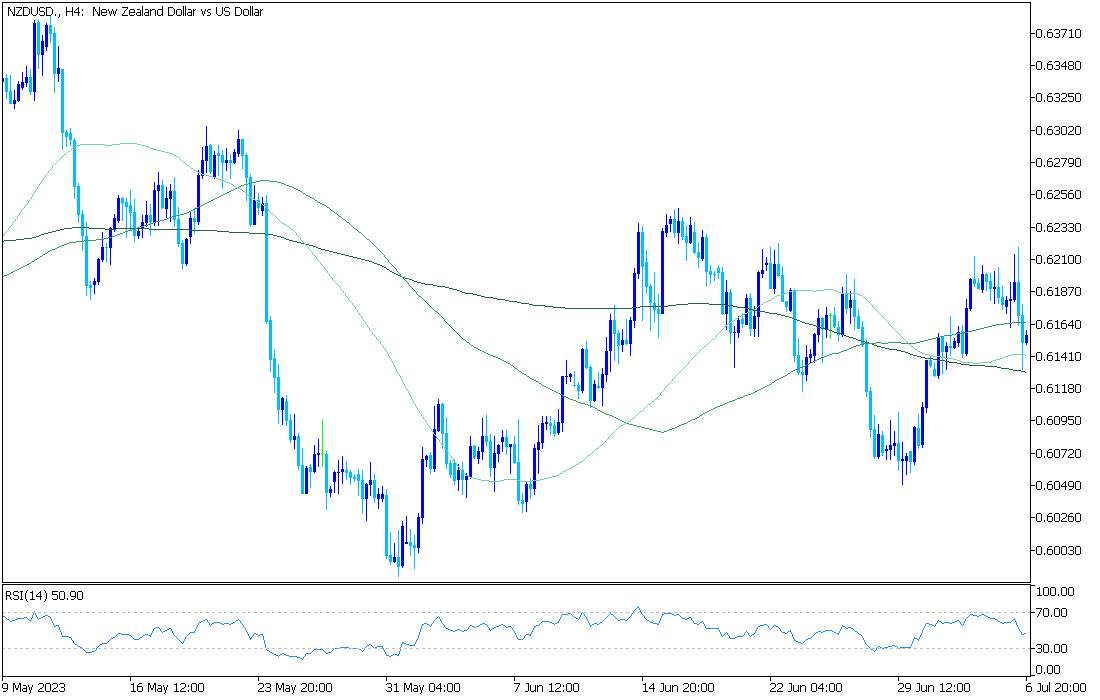The image size is (1100, 700).
Task: Click the 29 Jun 12:00 time label
Action: pyautogui.click(x=934, y=687)
